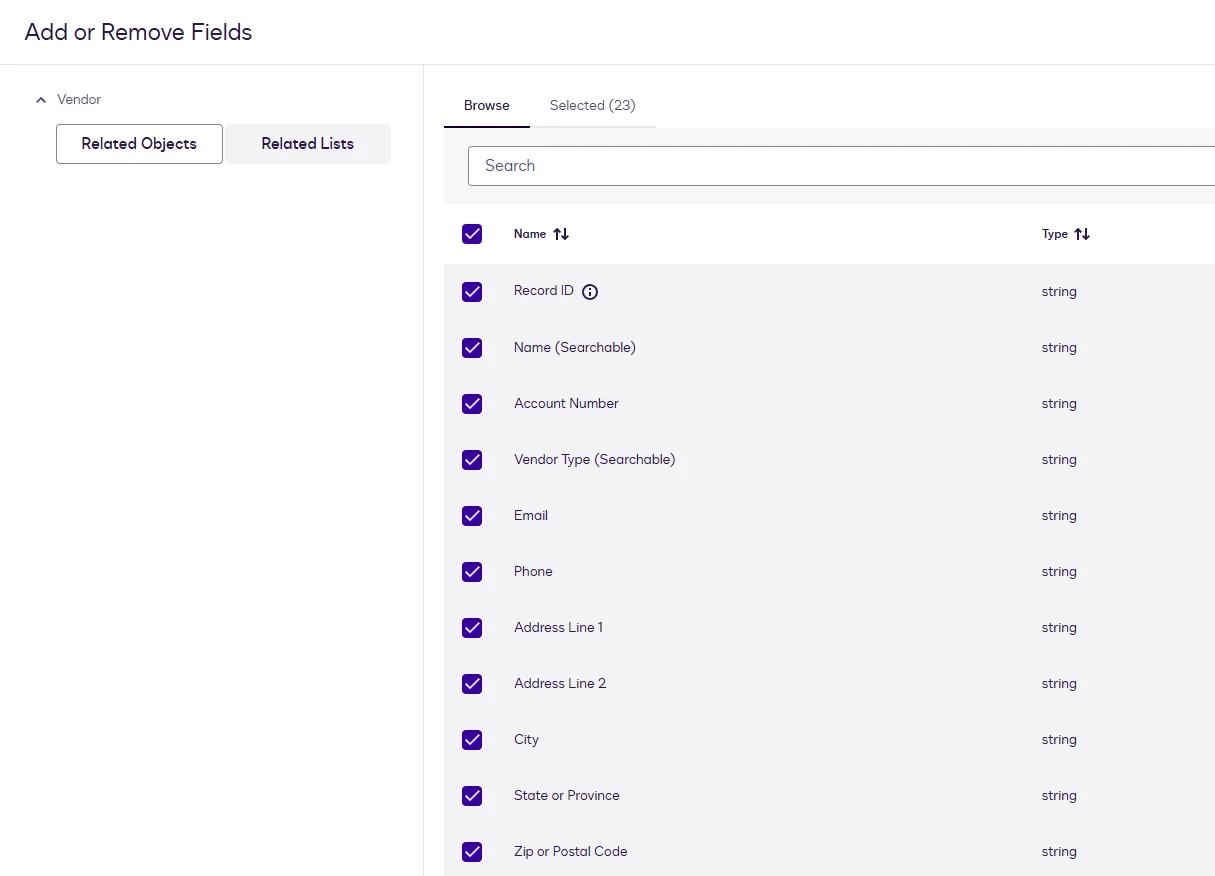Viewport: 1215px width, 876px height.
Task: Uncheck the City field checkbox
Action: pos(472,740)
